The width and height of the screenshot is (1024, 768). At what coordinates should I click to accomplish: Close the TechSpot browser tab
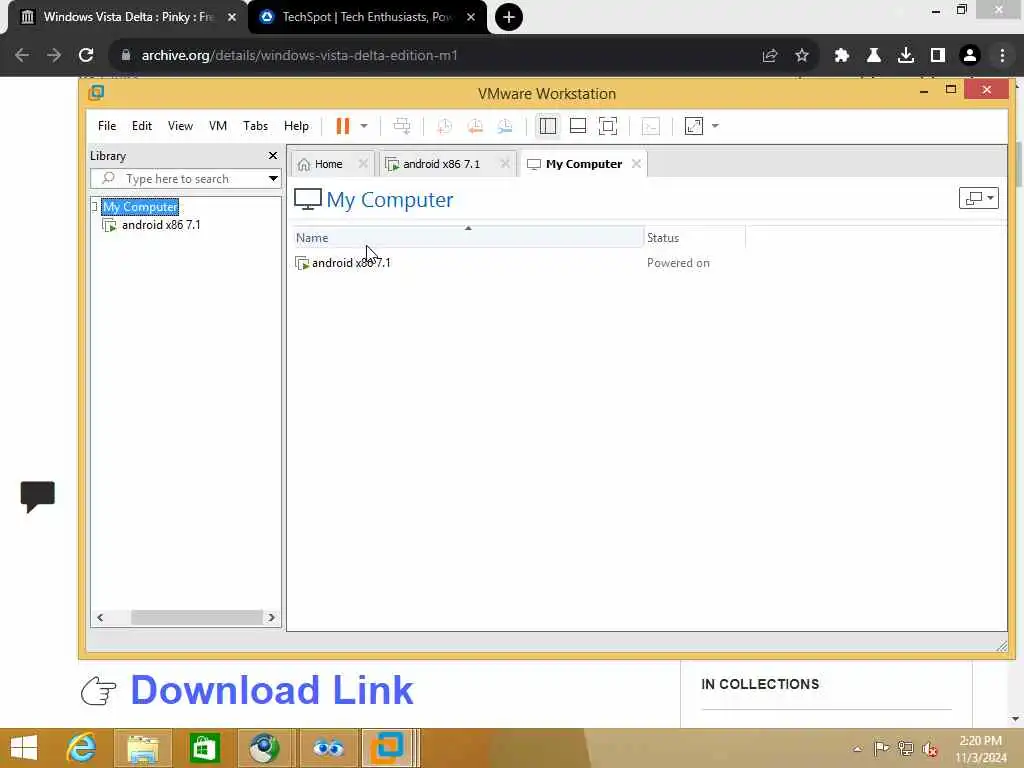[x=471, y=17]
